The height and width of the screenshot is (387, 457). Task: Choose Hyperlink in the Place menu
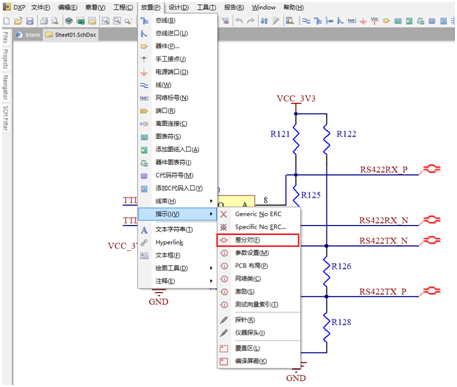coord(177,242)
